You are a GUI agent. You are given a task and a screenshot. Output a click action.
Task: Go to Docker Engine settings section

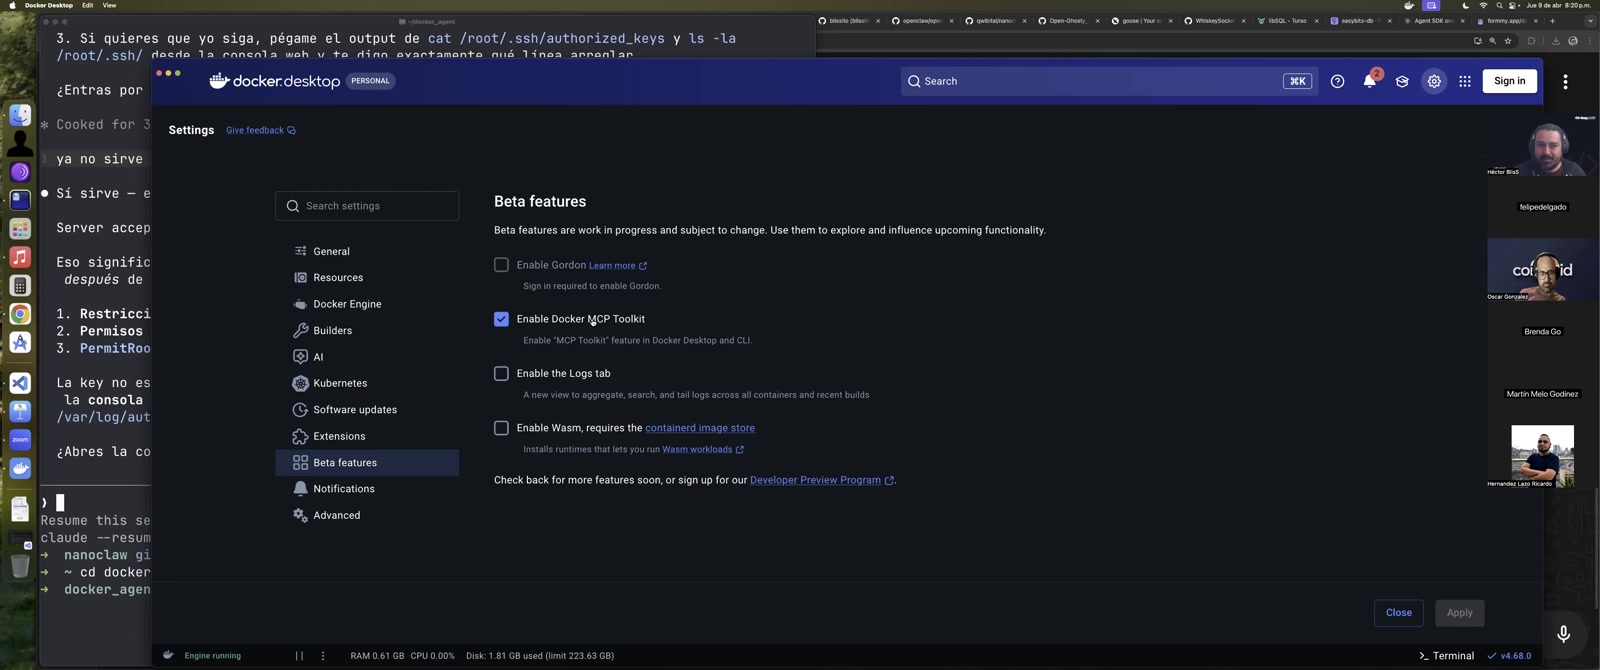[x=347, y=304]
